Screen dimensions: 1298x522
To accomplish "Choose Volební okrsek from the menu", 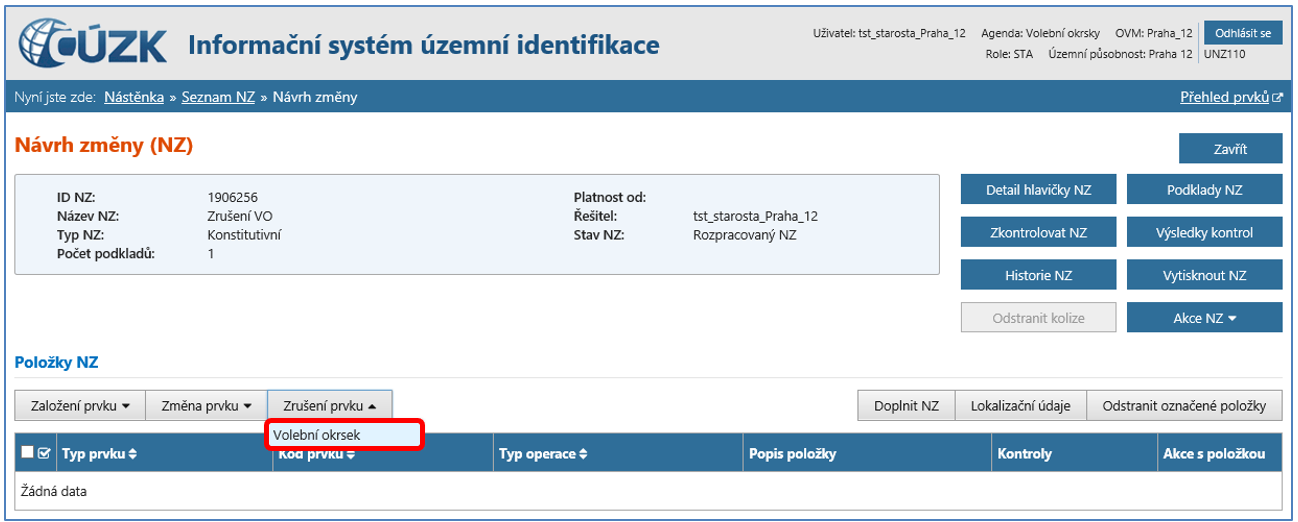I will pyautogui.click(x=316, y=435).
